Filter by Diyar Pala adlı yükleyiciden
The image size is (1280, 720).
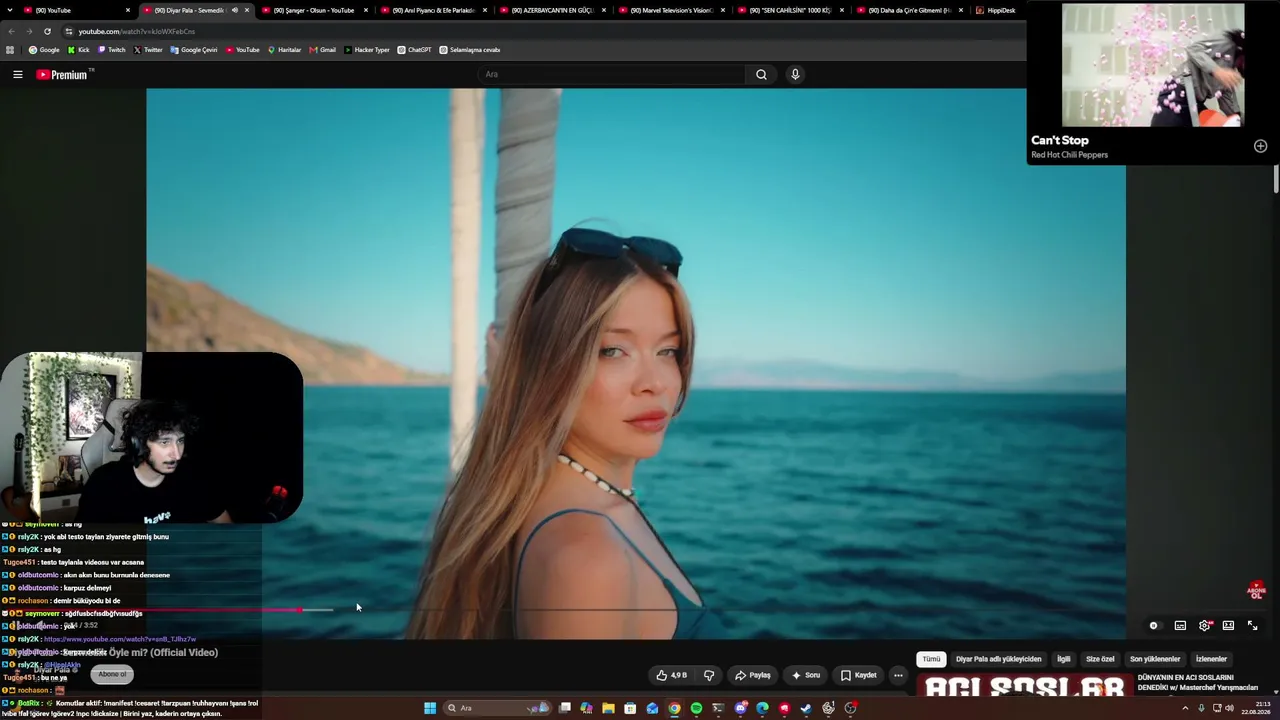(998, 659)
